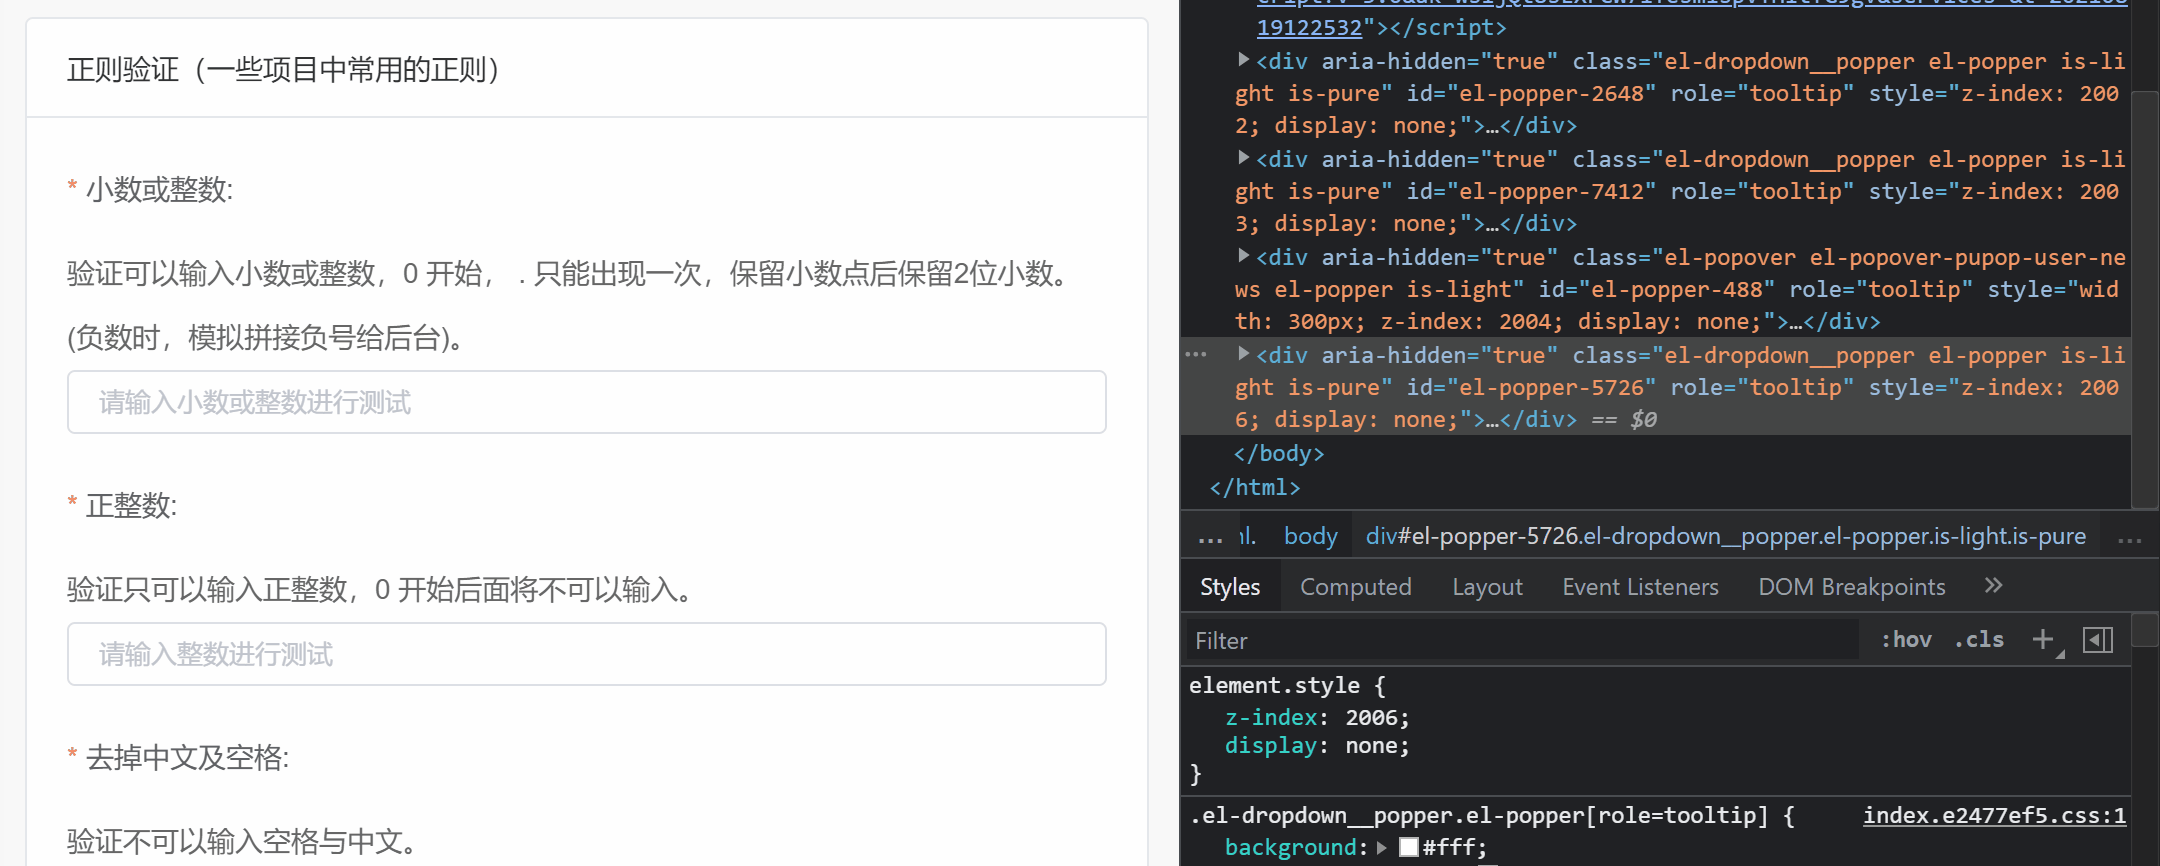The height and width of the screenshot is (866, 2160).
Task: Open index.e2477ef5.css:1 source link
Action: tap(1994, 816)
